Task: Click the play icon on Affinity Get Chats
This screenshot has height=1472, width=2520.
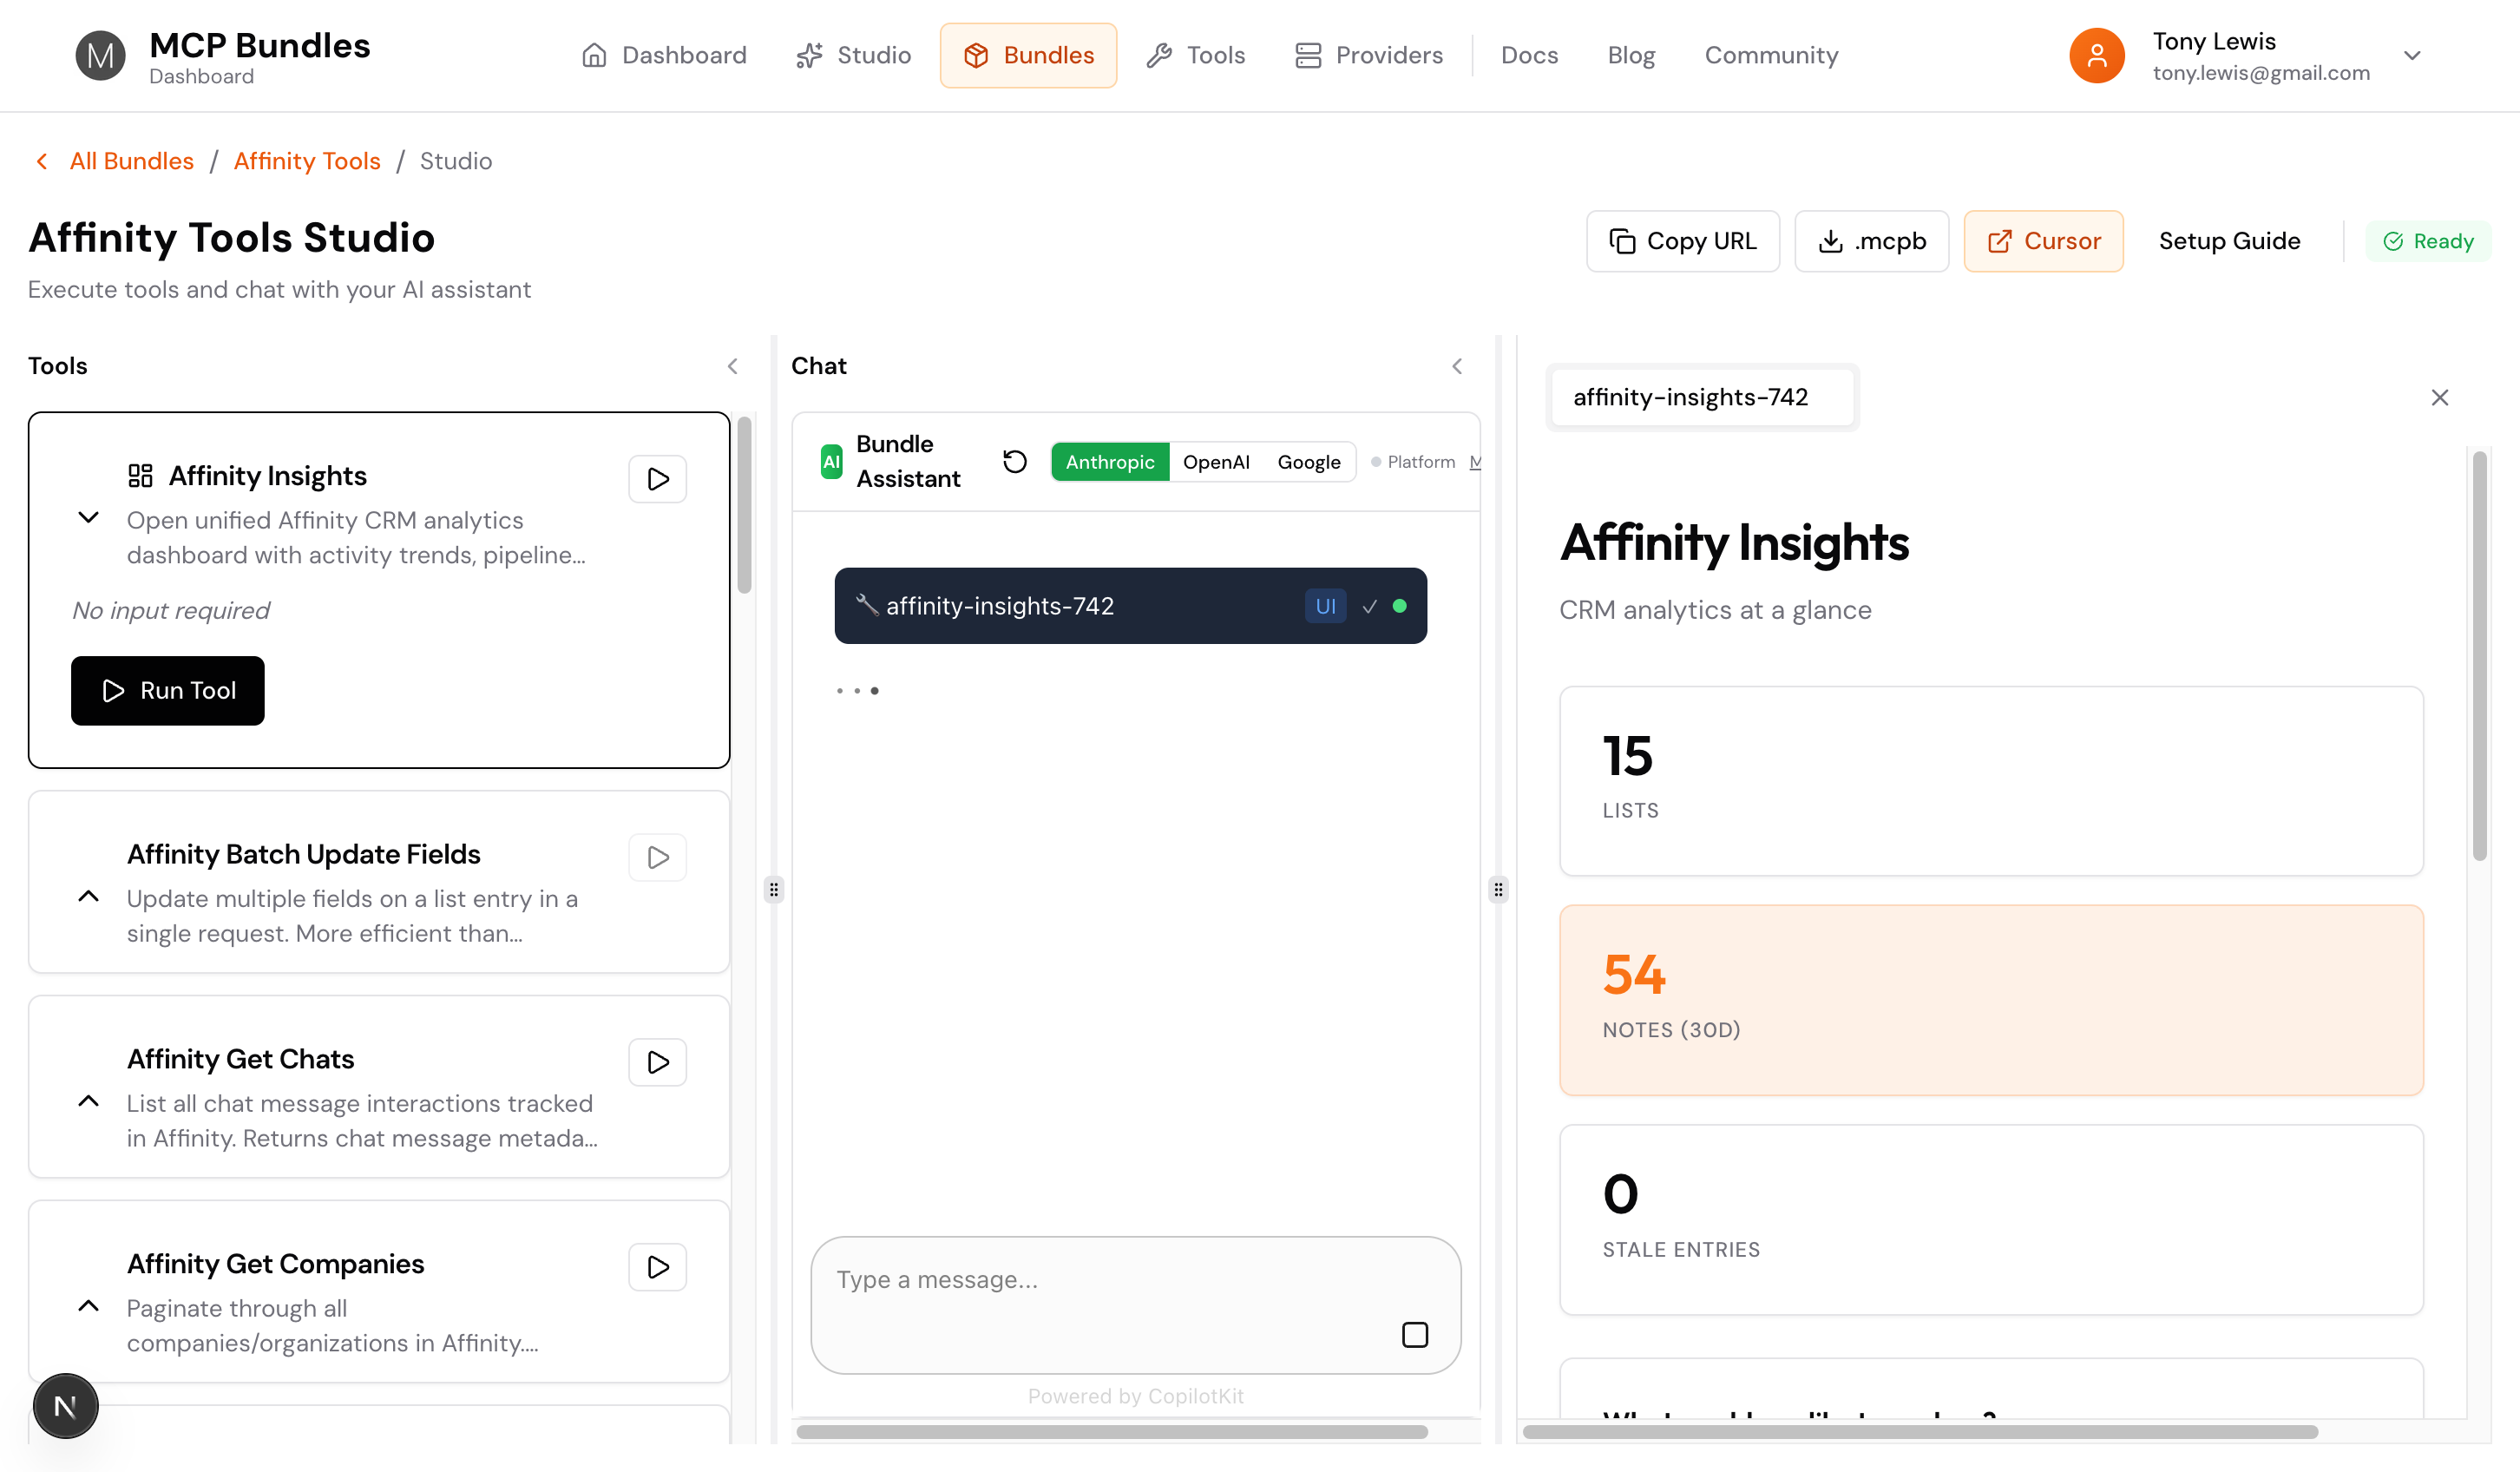Action: pos(657,1062)
